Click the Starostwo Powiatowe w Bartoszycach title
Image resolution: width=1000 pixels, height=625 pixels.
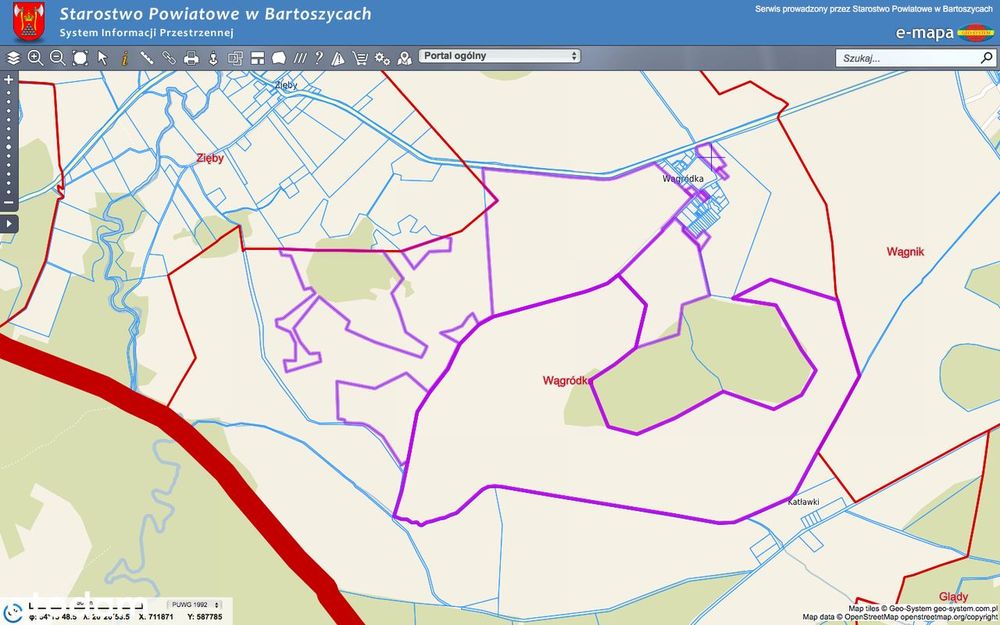tap(215, 13)
